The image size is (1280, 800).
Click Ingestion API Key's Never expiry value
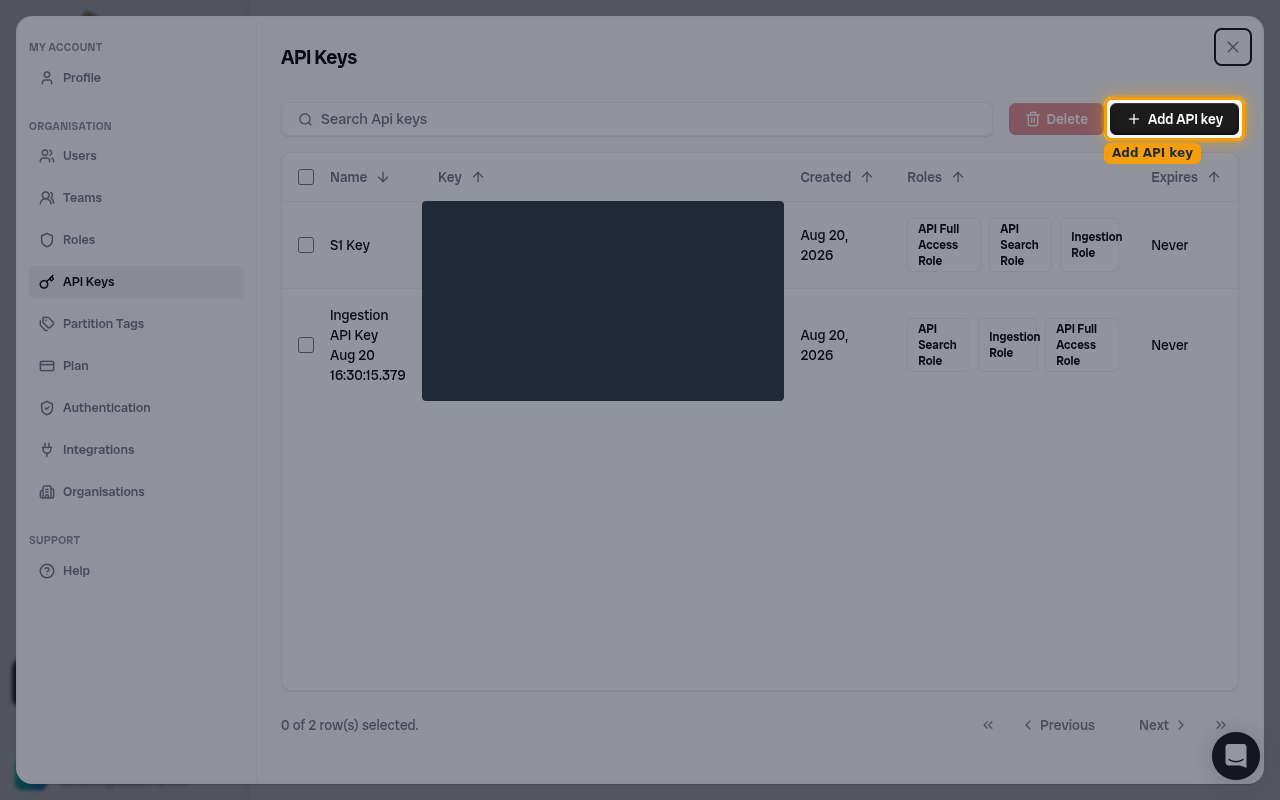tap(1169, 345)
